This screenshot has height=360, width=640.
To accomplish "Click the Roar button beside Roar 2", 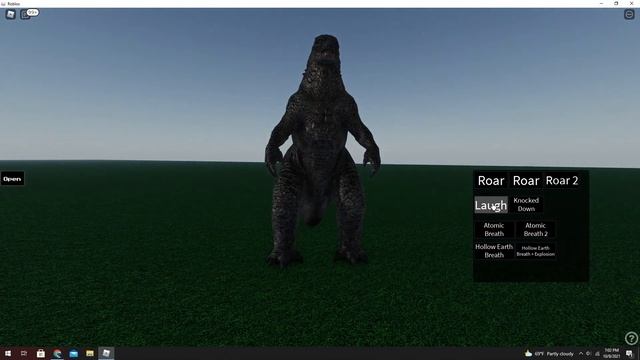I will point(526,180).
